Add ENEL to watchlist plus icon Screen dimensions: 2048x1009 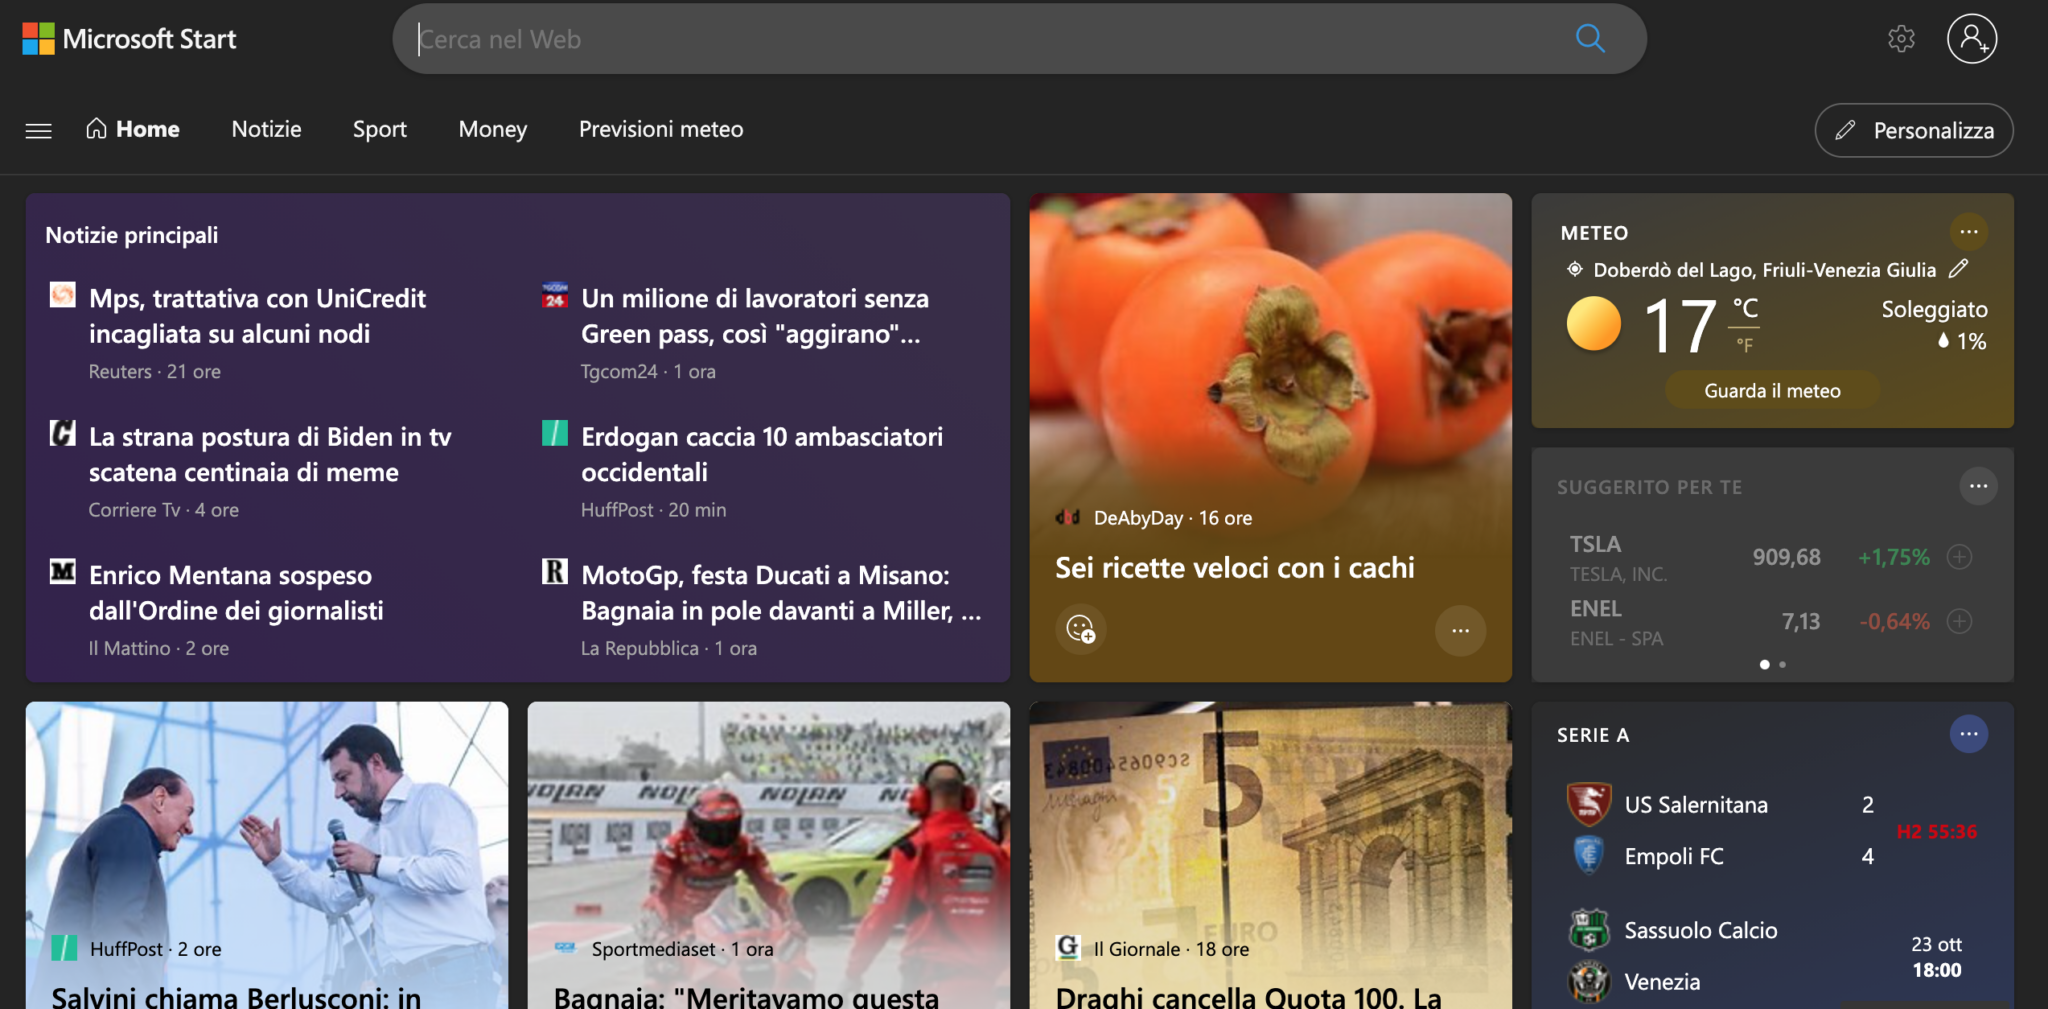1959,621
